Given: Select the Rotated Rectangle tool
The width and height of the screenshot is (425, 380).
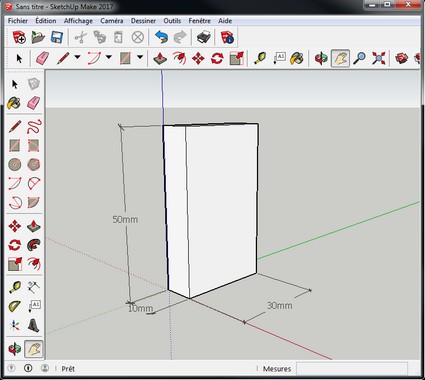Looking at the screenshot, I should (34, 145).
